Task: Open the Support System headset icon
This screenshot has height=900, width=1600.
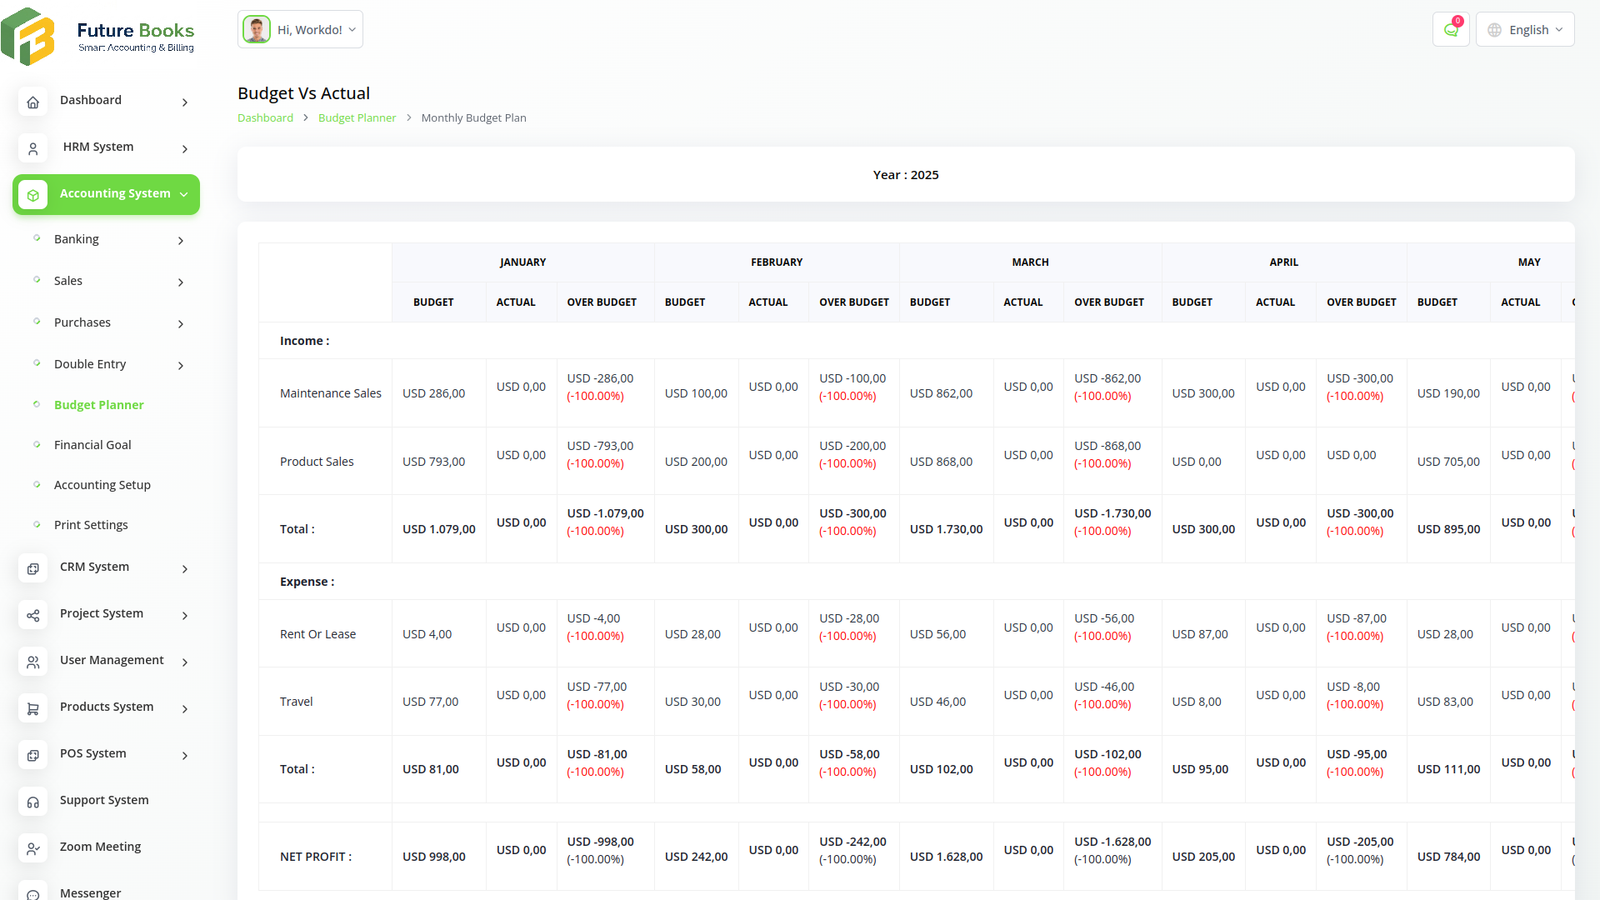Action: 33,801
